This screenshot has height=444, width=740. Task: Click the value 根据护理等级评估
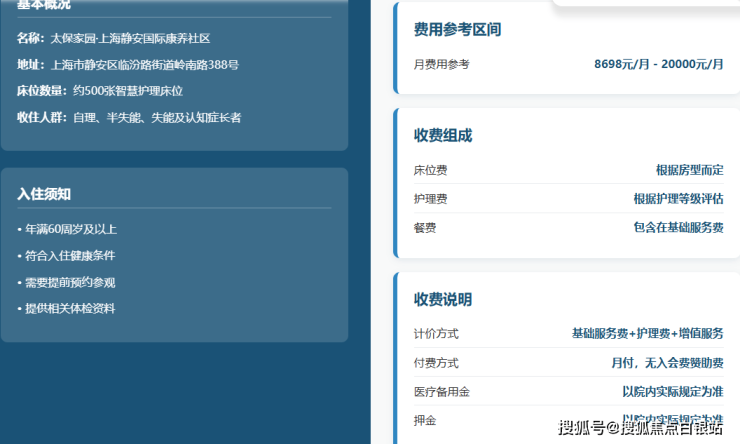coord(678,199)
